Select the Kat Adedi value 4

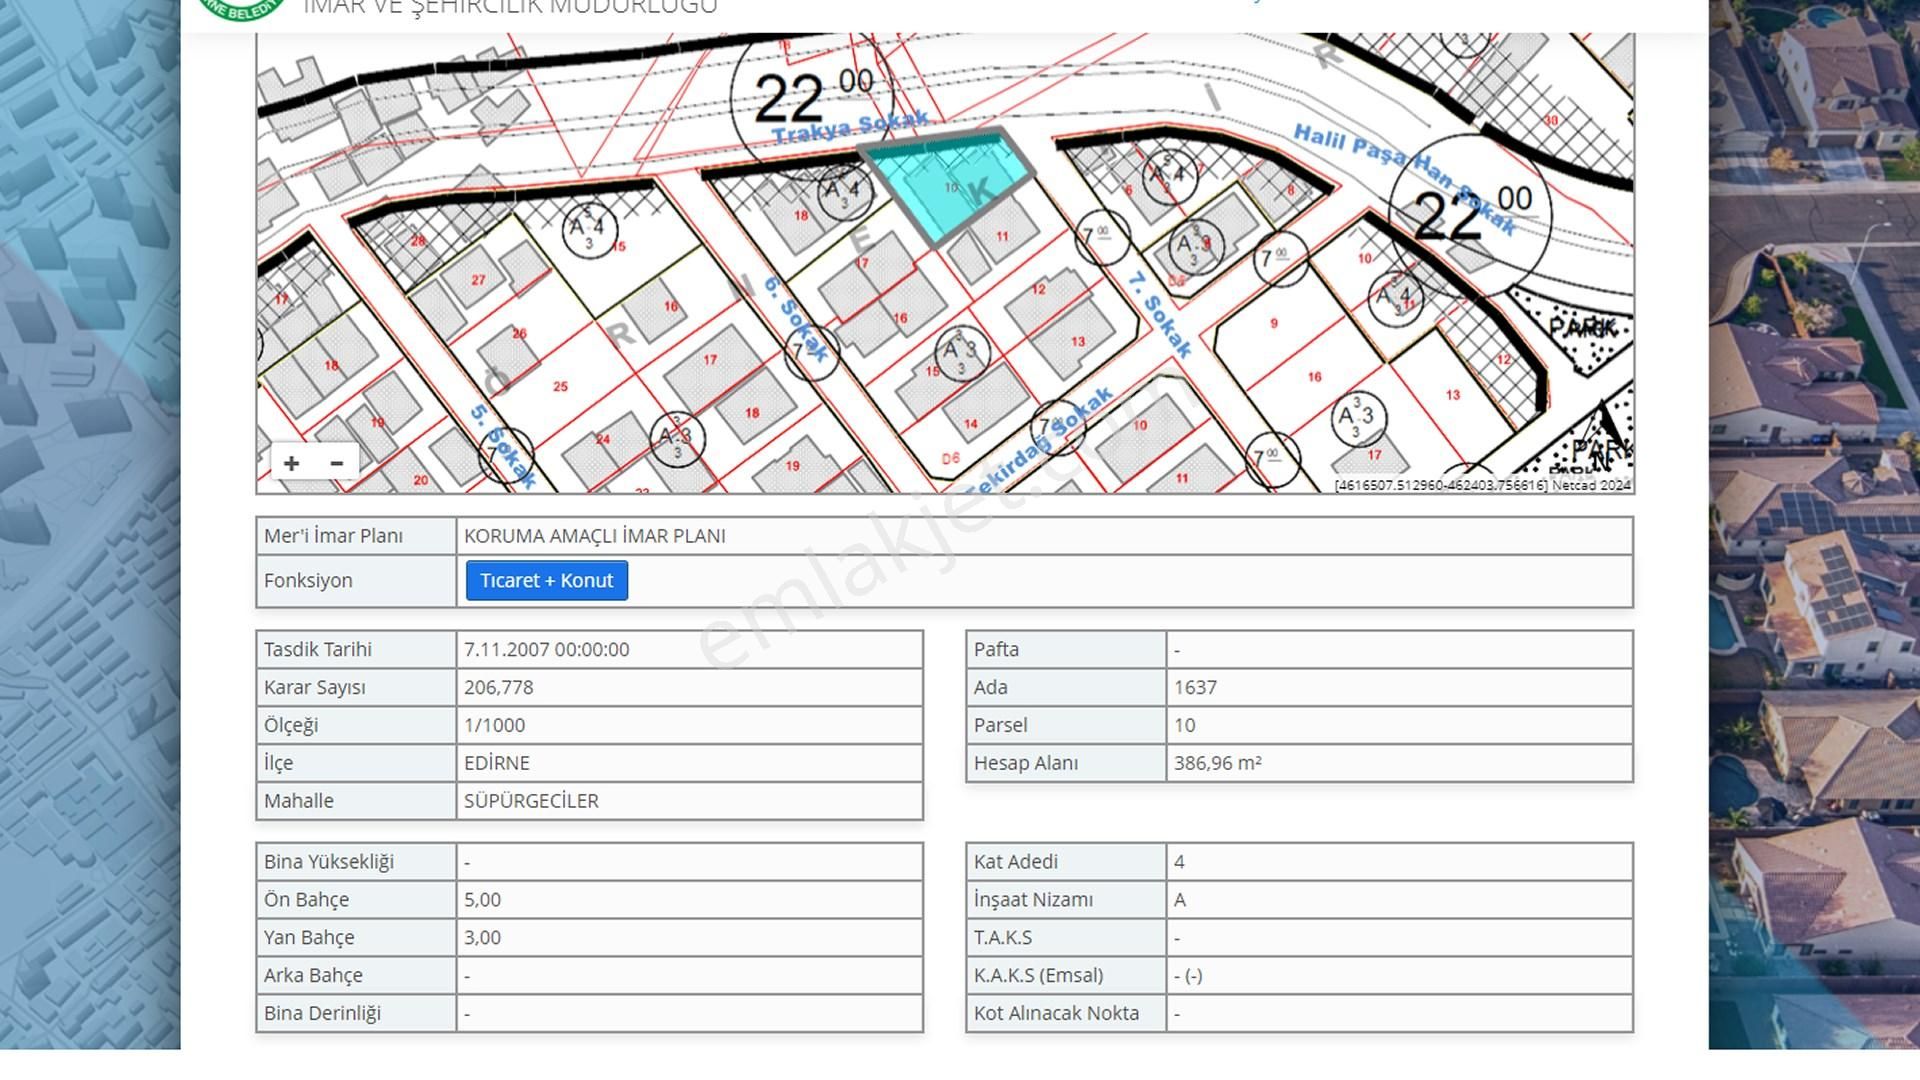(1180, 862)
